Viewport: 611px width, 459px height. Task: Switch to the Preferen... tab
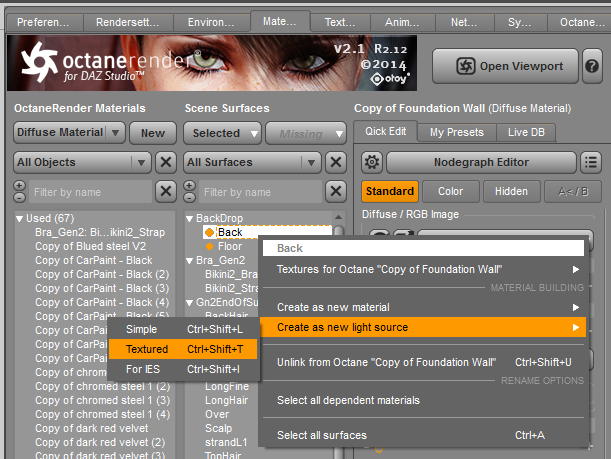(x=44, y=23)
